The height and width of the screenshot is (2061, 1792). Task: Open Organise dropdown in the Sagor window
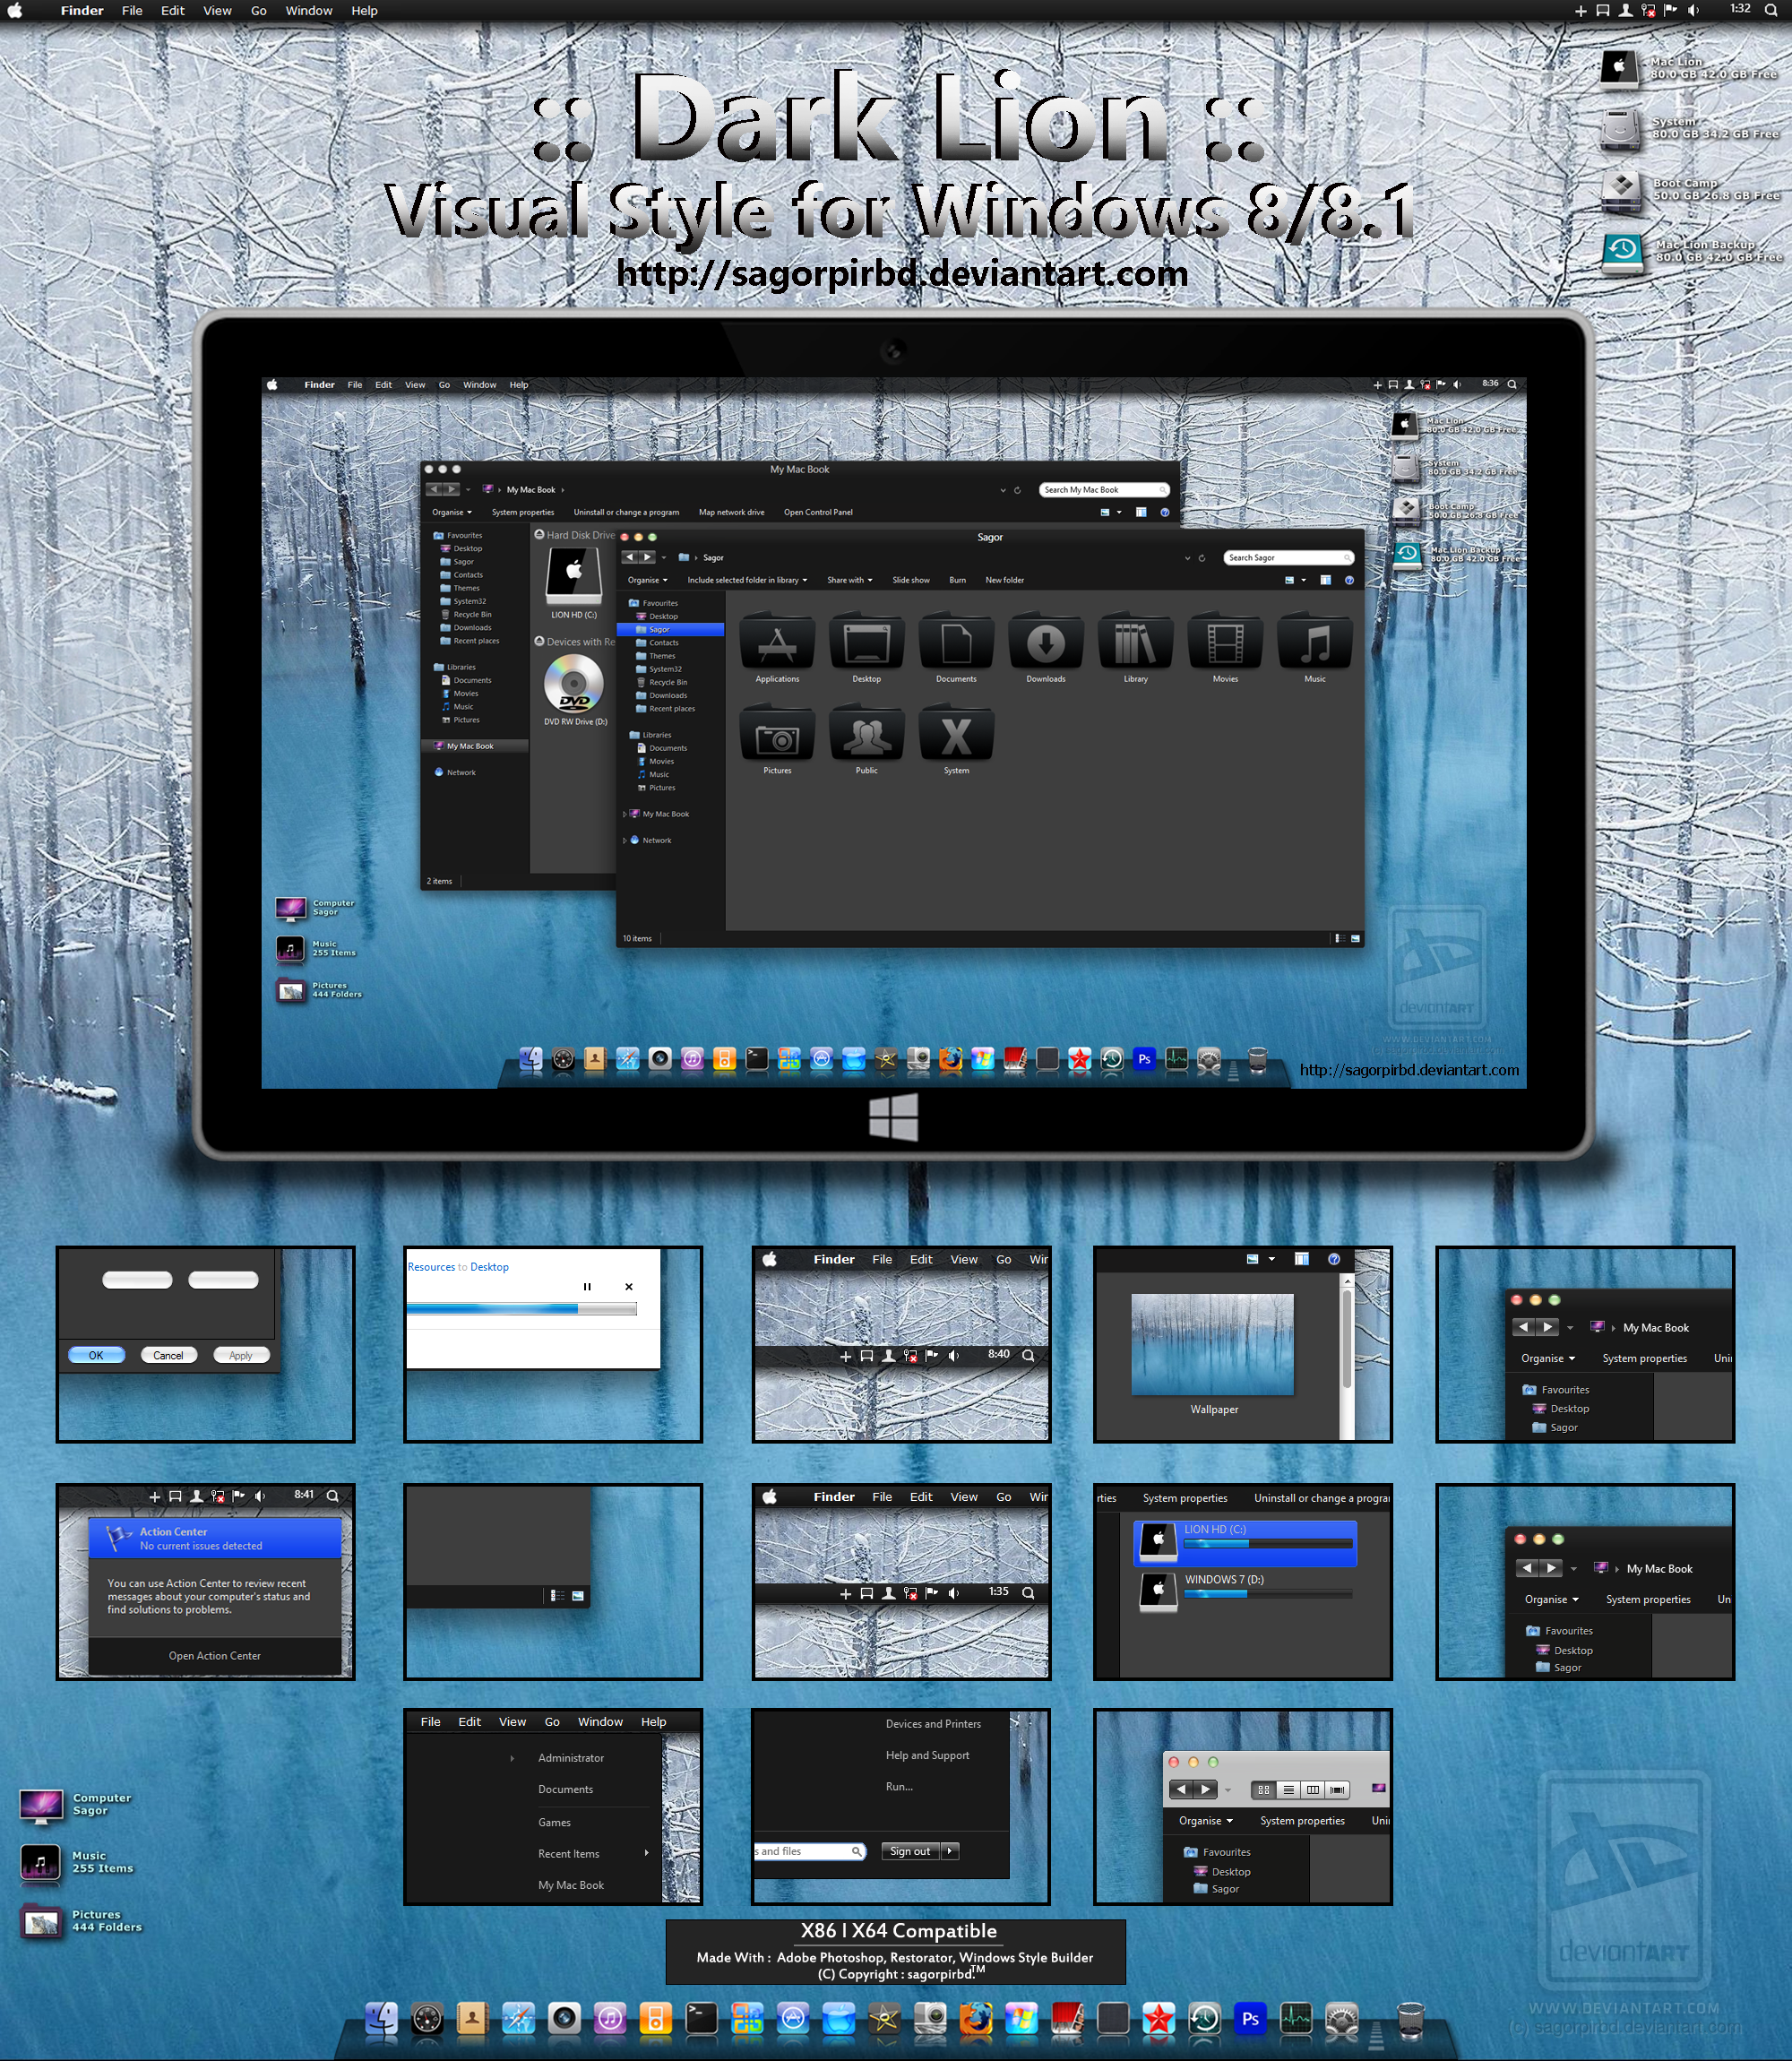[647, 580]
